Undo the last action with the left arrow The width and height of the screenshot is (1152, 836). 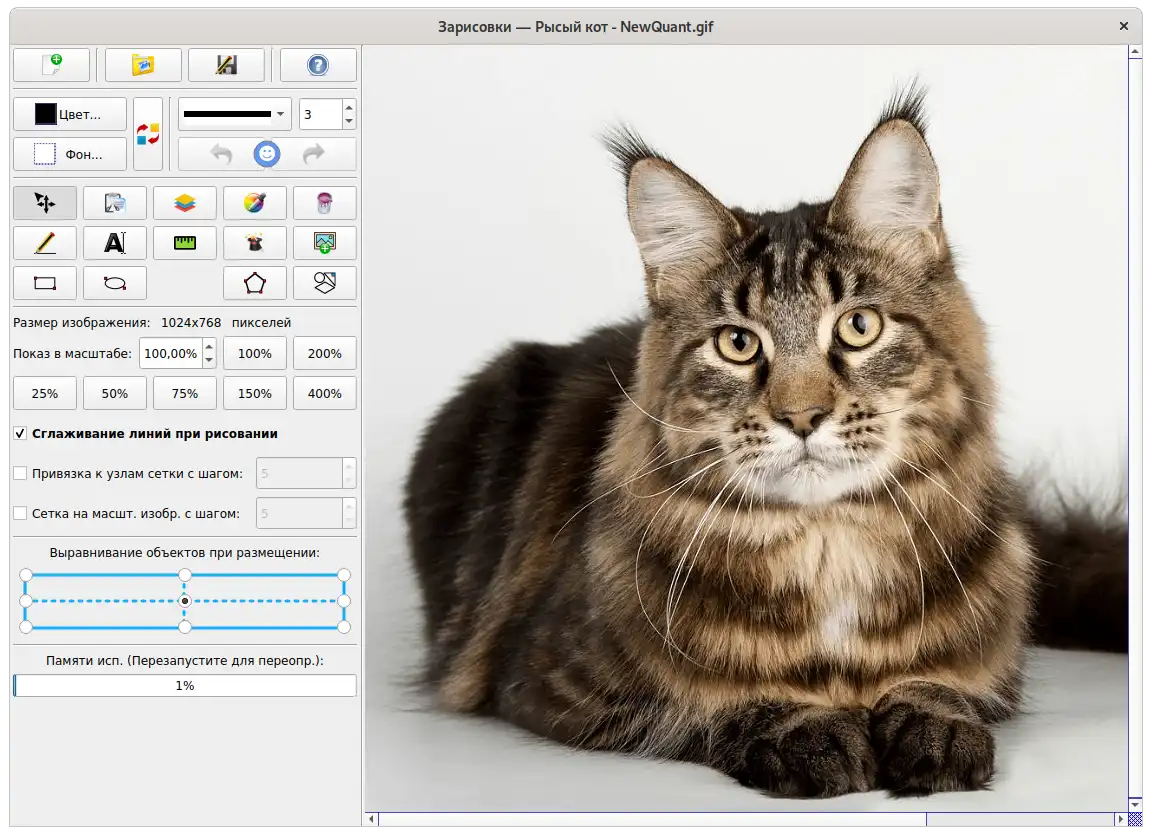click(x=220, y=154)
